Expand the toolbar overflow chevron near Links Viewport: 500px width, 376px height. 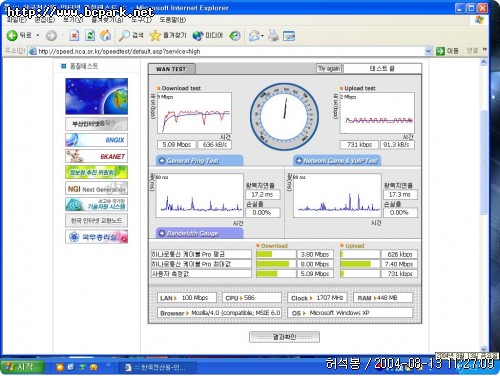[485, 50]
